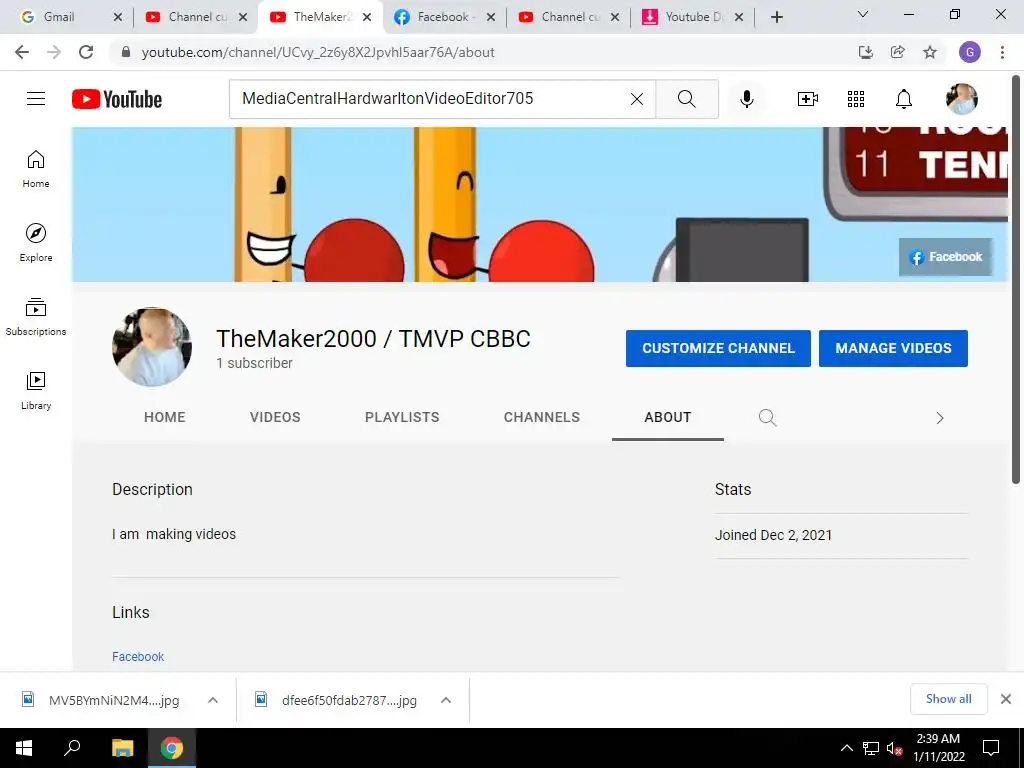
Task: Clear the search box text
Action: (637, 99)
